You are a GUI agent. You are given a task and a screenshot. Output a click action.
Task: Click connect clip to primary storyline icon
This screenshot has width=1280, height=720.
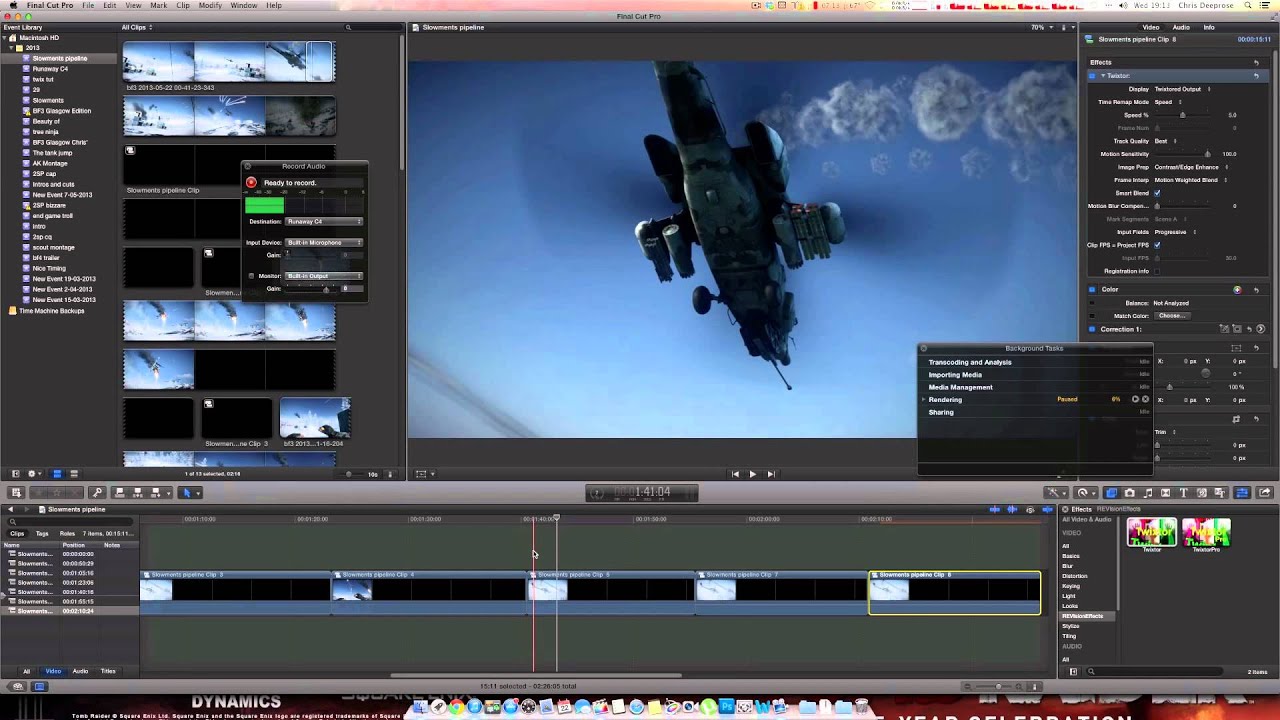[x=119, y=492]
